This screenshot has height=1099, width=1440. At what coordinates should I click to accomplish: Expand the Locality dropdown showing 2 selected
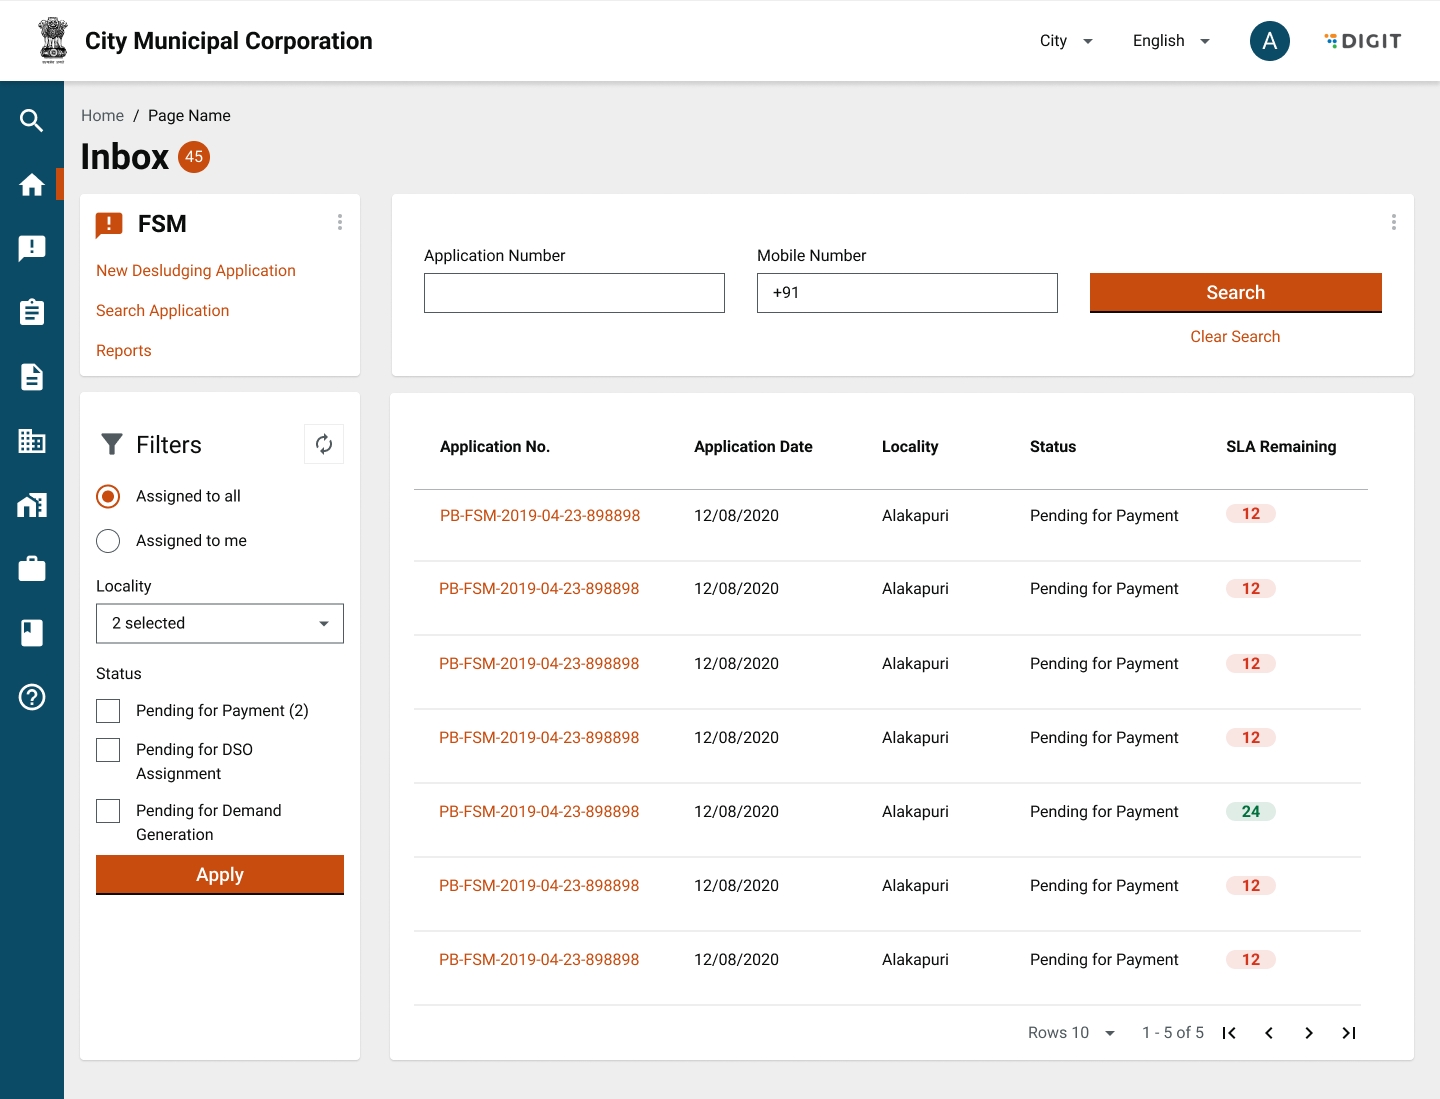[x=220, y=623]
